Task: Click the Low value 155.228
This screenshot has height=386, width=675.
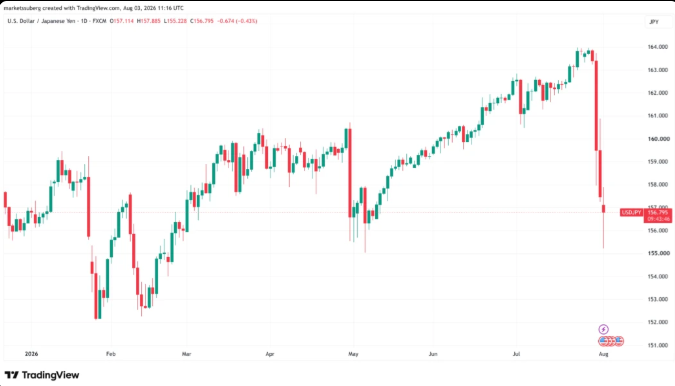Action: pyautogui.click(x=177, y=21)
